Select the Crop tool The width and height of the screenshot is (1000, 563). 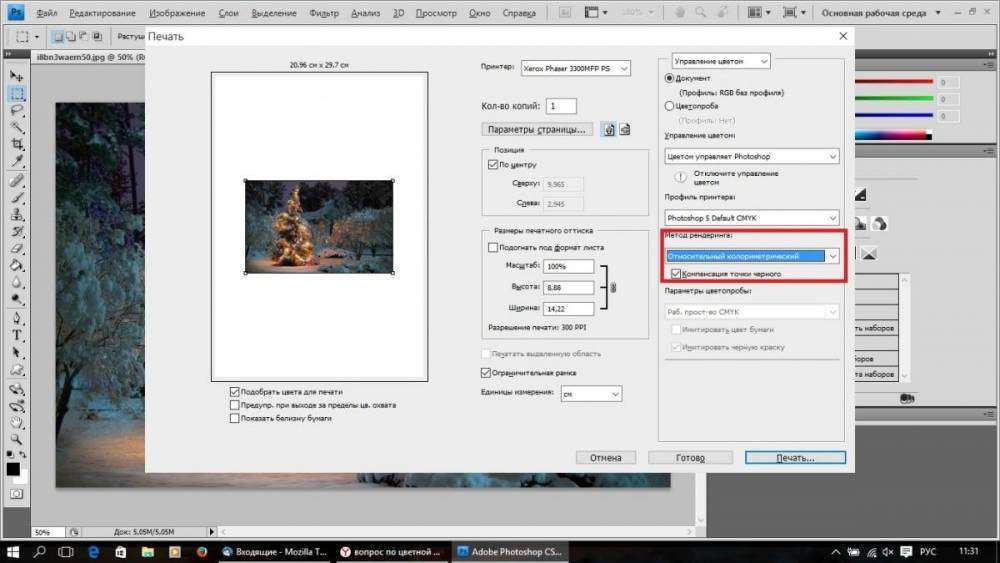(x=16, y=145)
